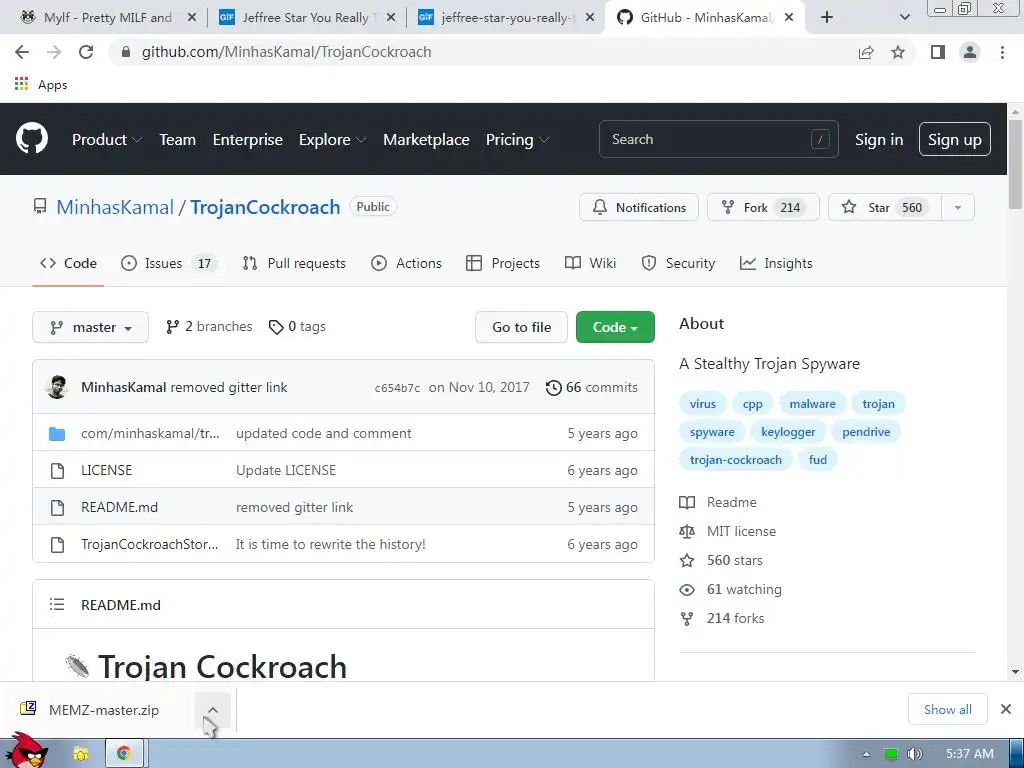Screen dimensions: 1024x768
Task: Open the Issues tab with 17 issues
Action: tap(168, 263)
